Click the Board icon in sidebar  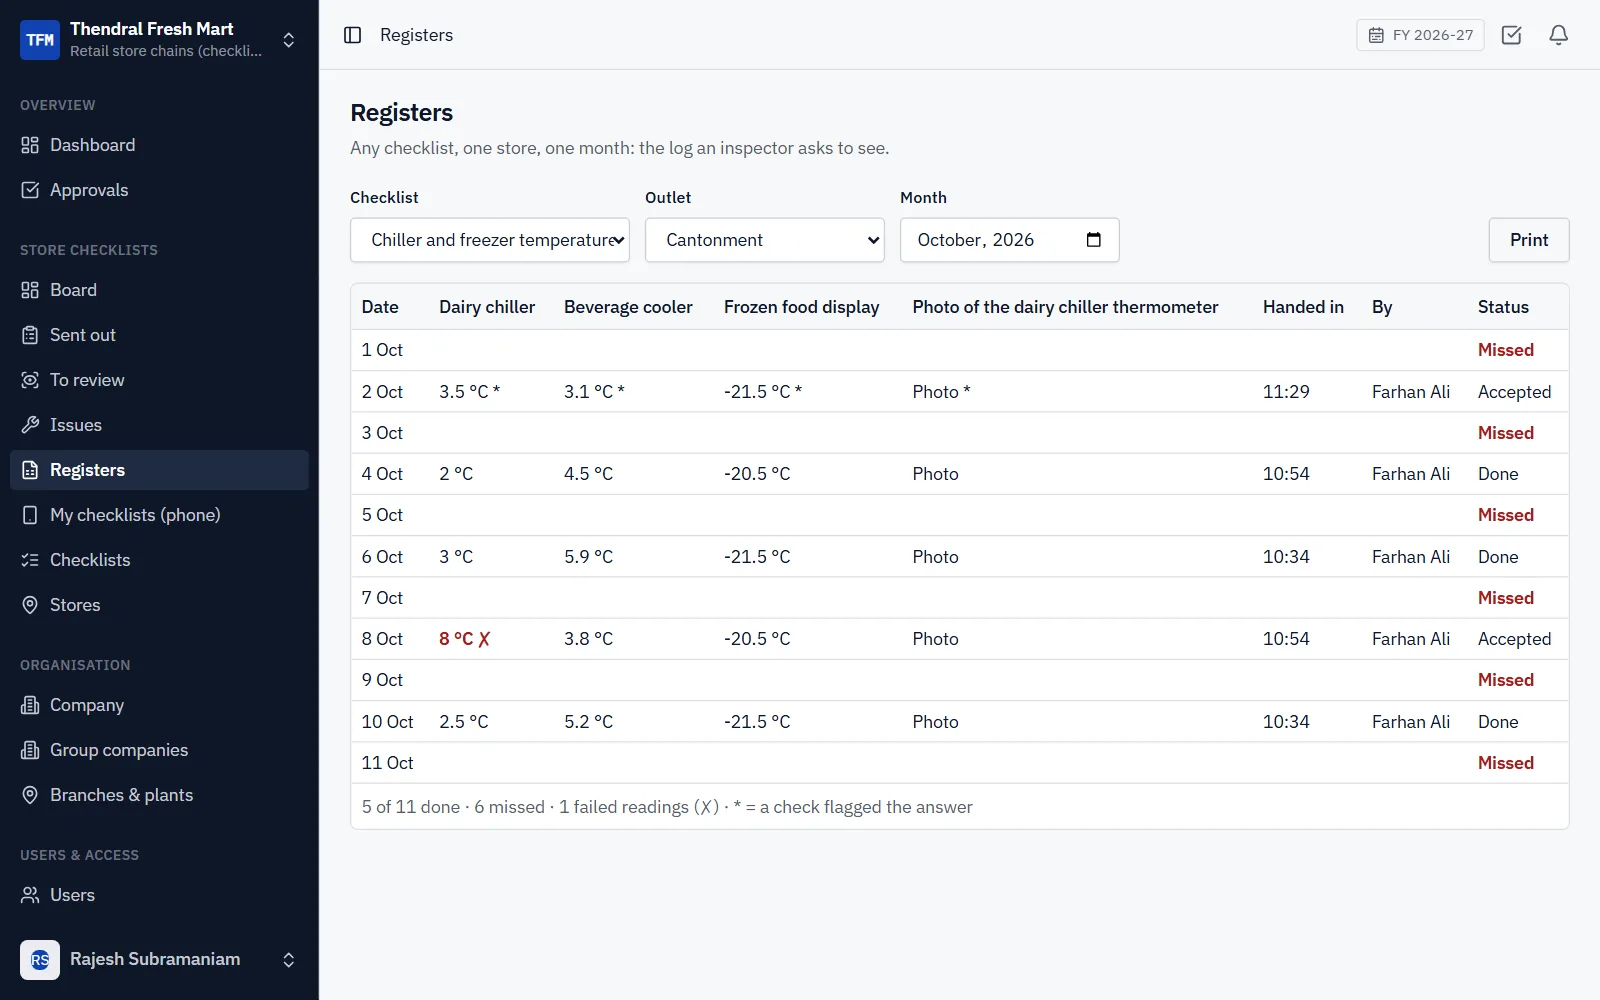pos(30,290)
